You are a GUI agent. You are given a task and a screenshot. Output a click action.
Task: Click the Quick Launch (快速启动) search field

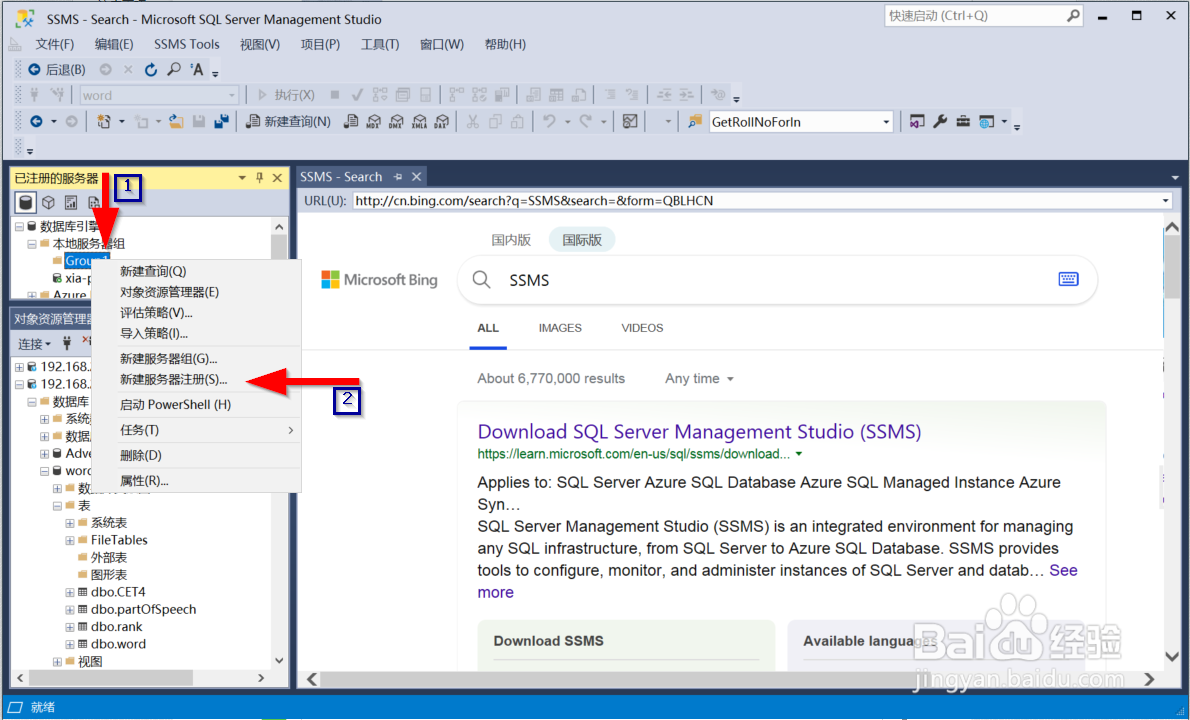[983, 16]
